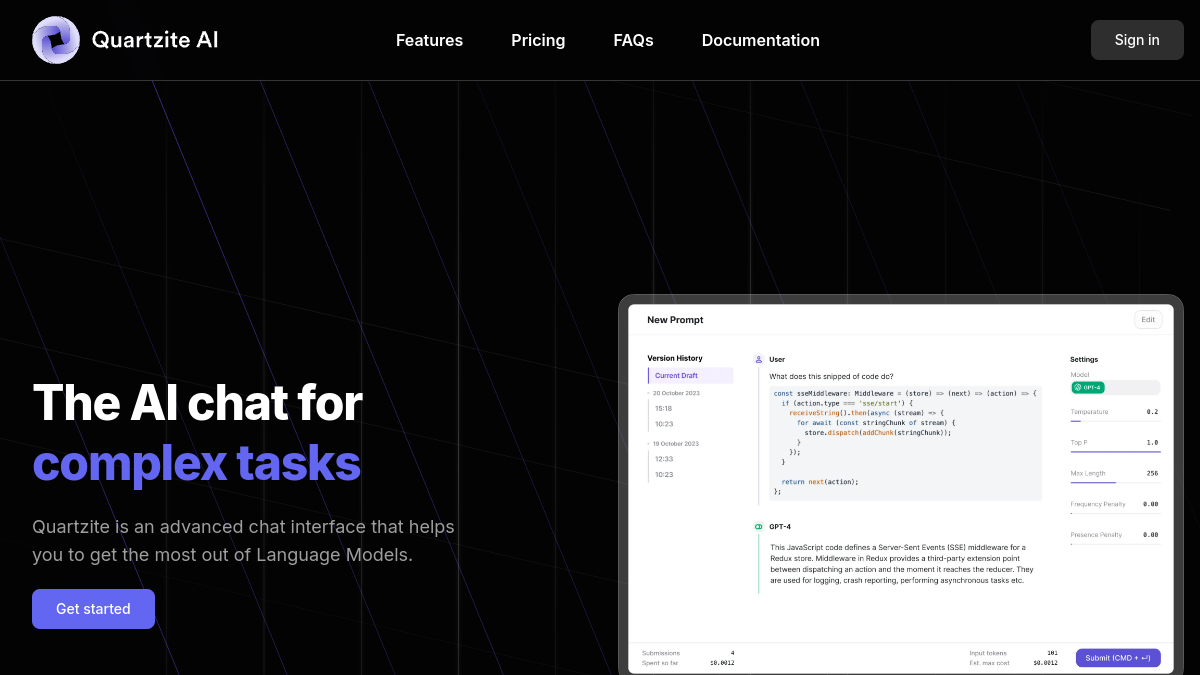
Task: Click the Sign in button
Action: [x=1137, y=40]
